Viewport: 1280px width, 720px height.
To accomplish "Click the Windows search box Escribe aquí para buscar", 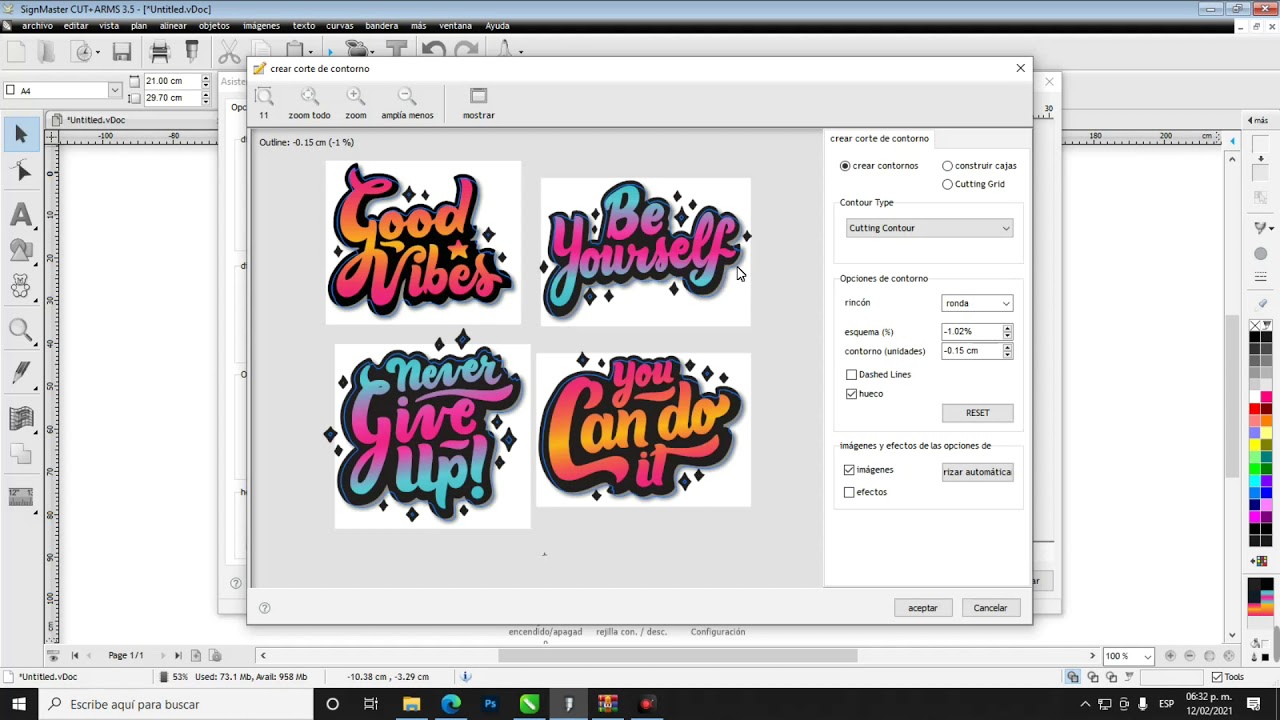I will (x=176, y=704).
